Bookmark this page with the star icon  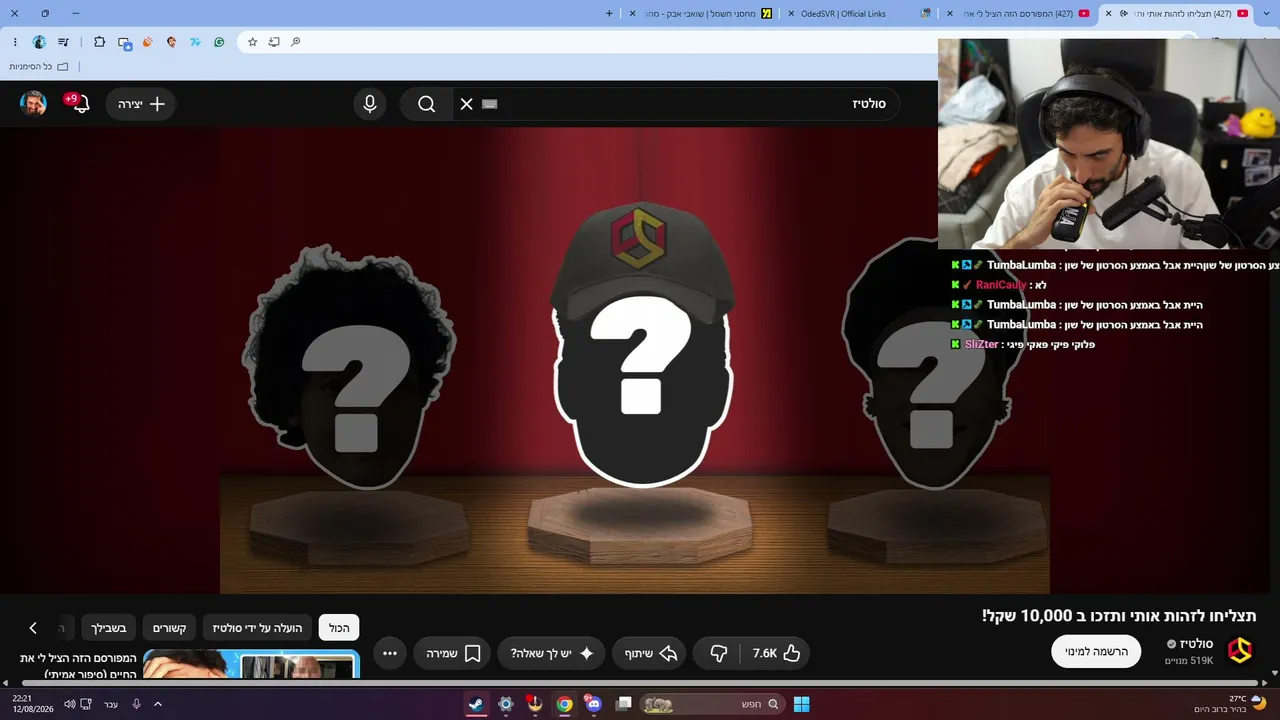point(252,42)
